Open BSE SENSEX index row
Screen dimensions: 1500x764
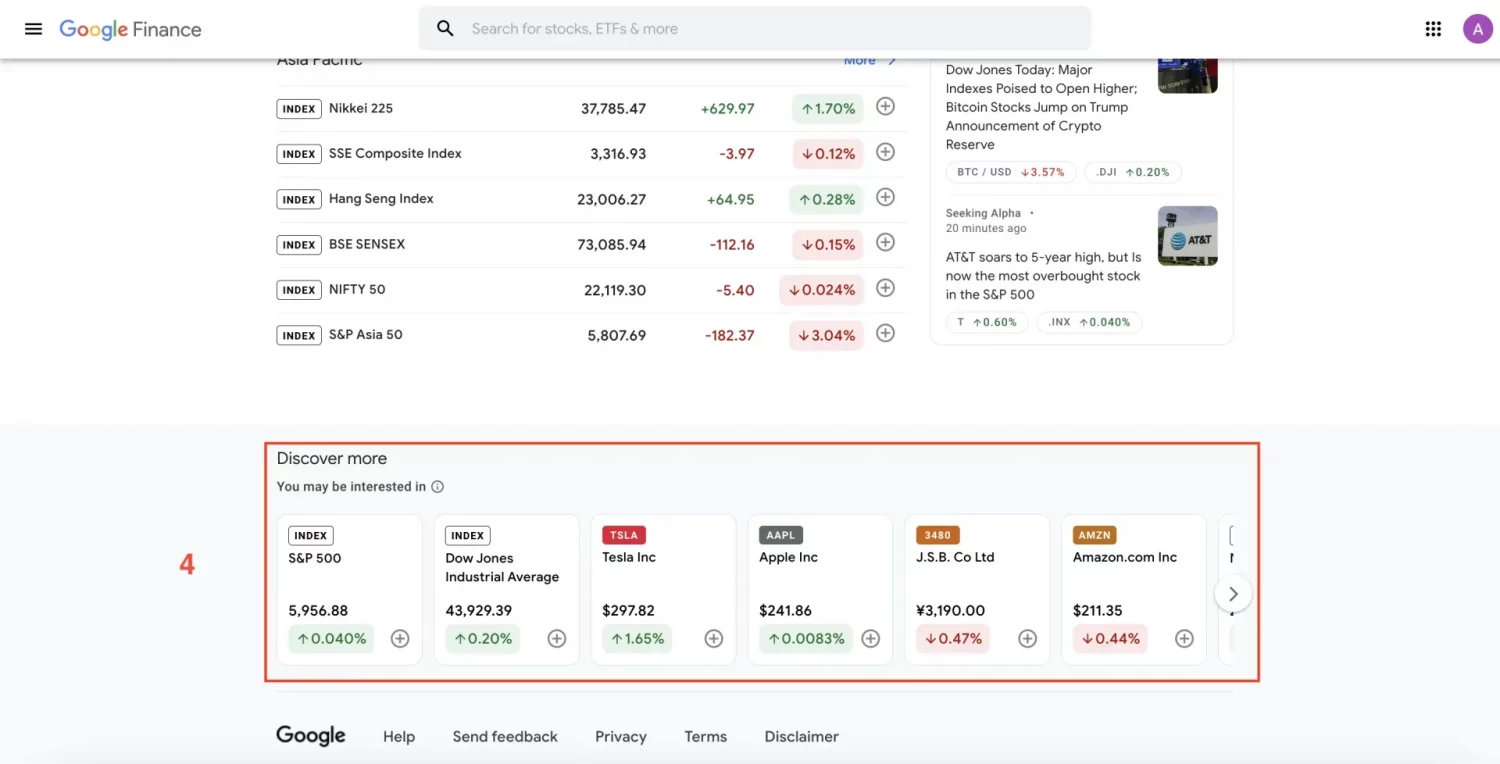592,244
